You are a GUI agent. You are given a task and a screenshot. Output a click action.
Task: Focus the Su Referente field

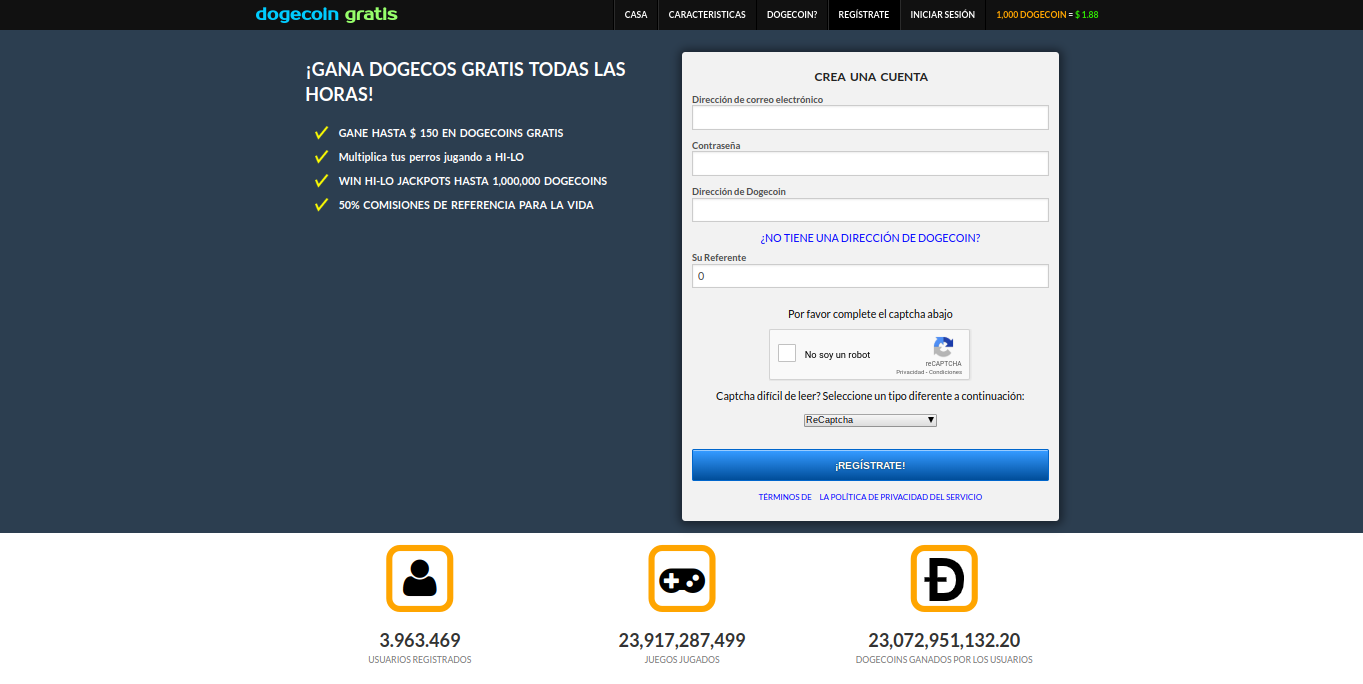coord(870,275)
